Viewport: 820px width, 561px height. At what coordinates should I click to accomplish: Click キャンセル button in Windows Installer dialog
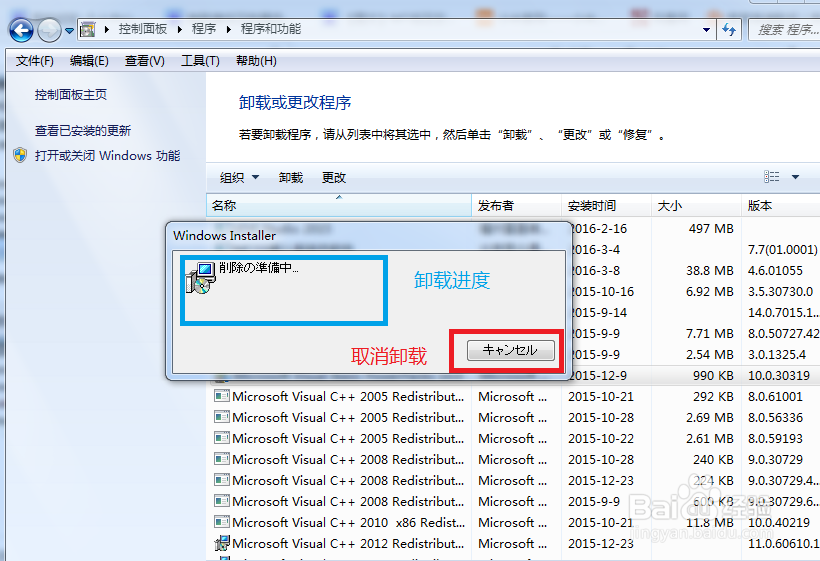point(510,350)
